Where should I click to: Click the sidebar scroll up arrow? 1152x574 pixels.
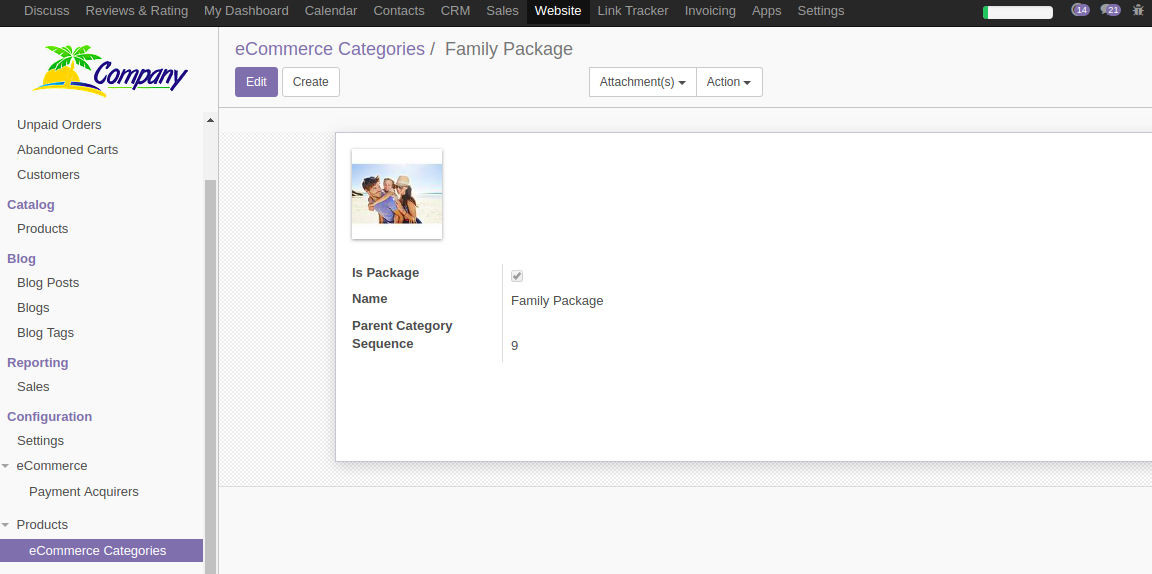210,120
